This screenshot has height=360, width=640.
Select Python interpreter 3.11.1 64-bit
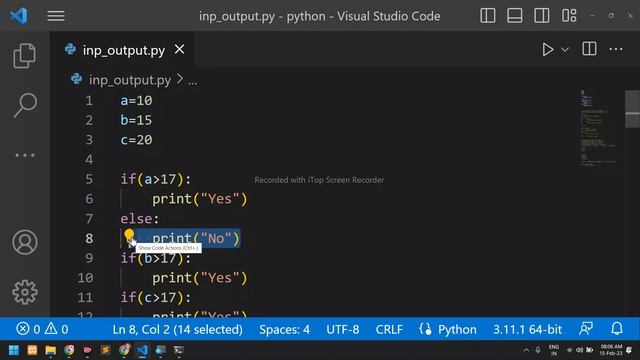527,329
